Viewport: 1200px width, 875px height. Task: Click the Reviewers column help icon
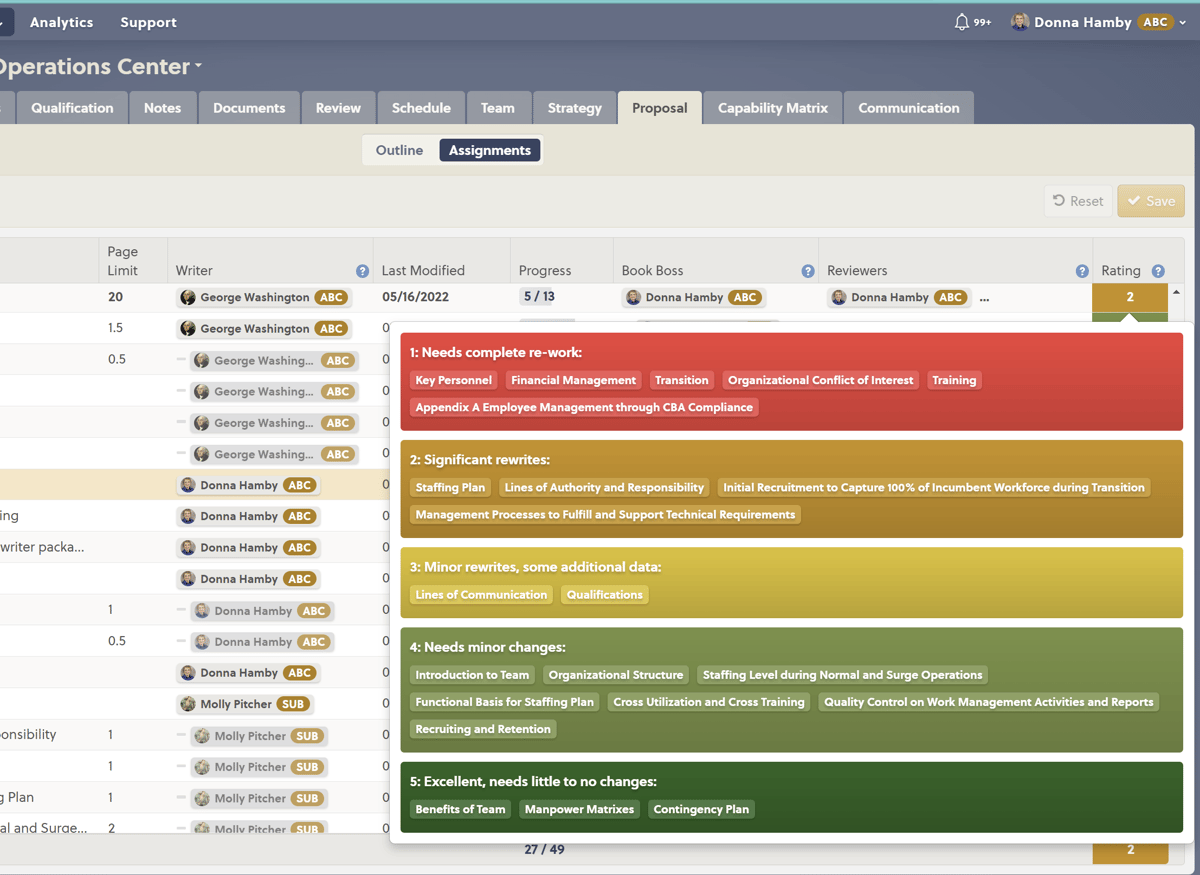[1082, 271]
